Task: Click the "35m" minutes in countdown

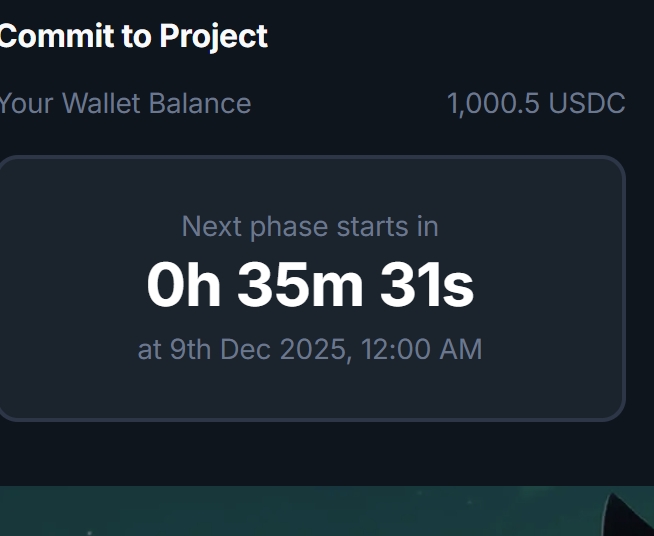Action: pyautogui.click(x=300, y=285)
